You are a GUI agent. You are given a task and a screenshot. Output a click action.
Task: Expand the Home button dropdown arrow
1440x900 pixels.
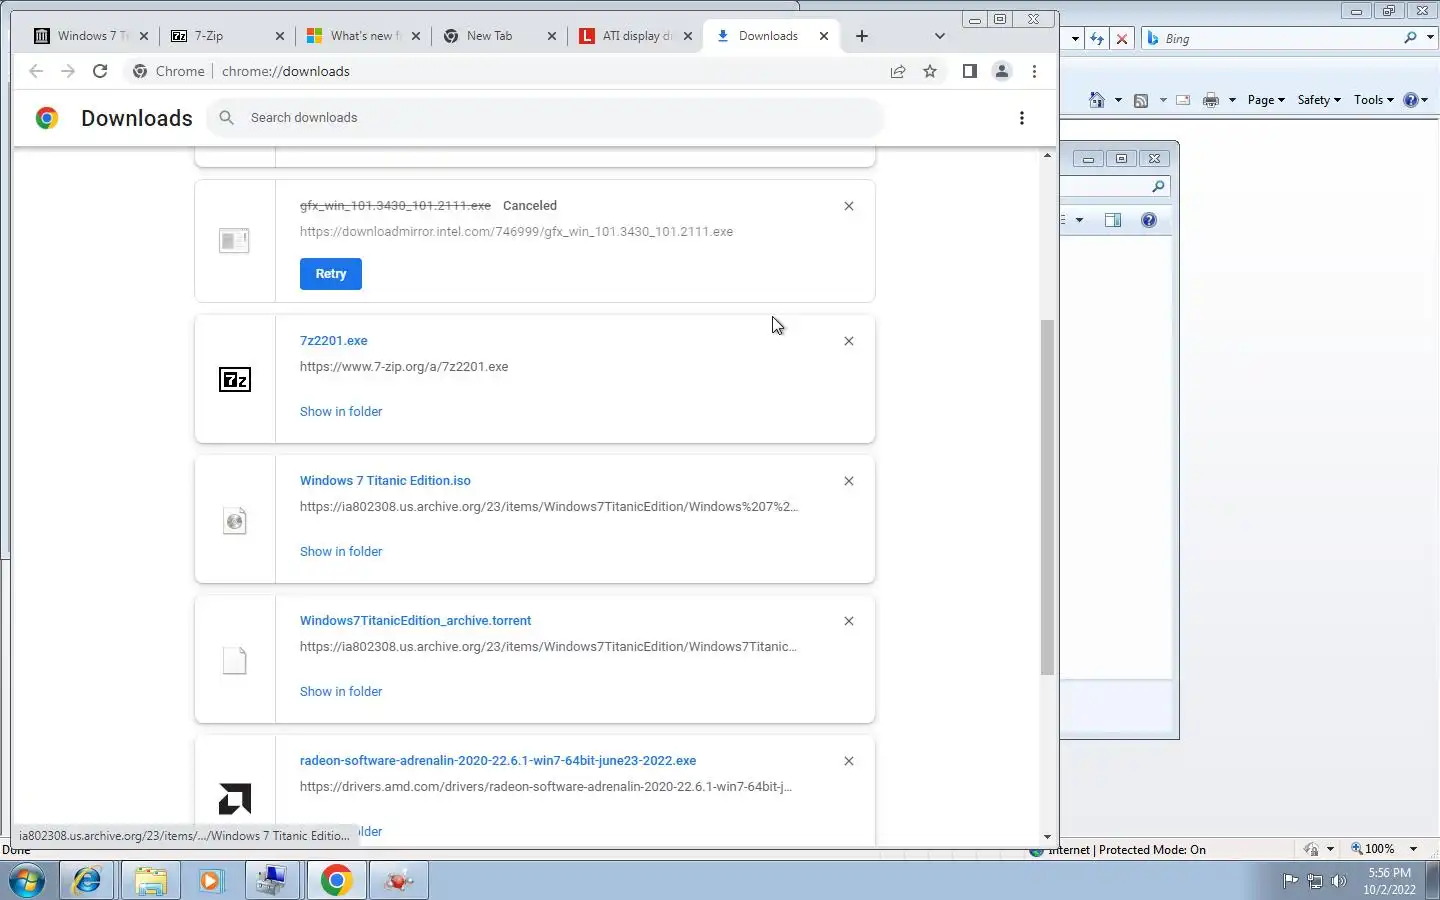tap(1117, 100)
